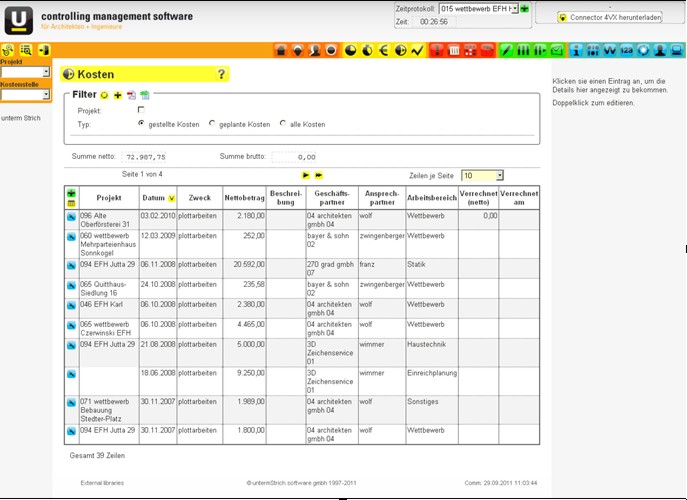This screenshot has width=687, height=500.
Task: Click the blue sliders settings icon
Action: 593,50
